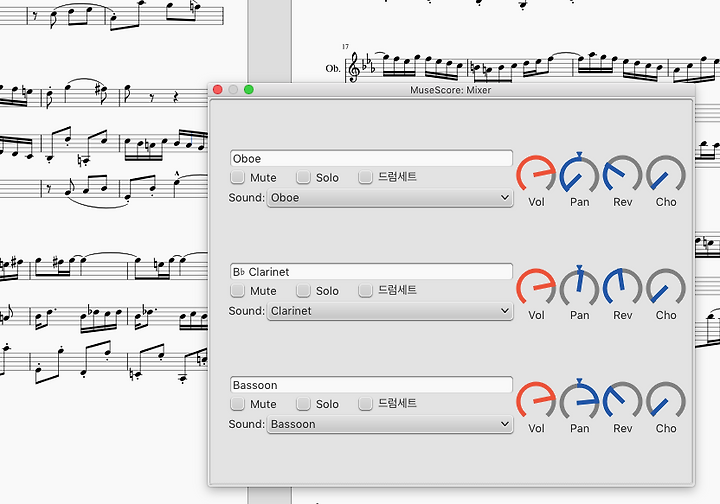
Task: Enable Solo for the Oboe
Action: [x=303, y=177]
